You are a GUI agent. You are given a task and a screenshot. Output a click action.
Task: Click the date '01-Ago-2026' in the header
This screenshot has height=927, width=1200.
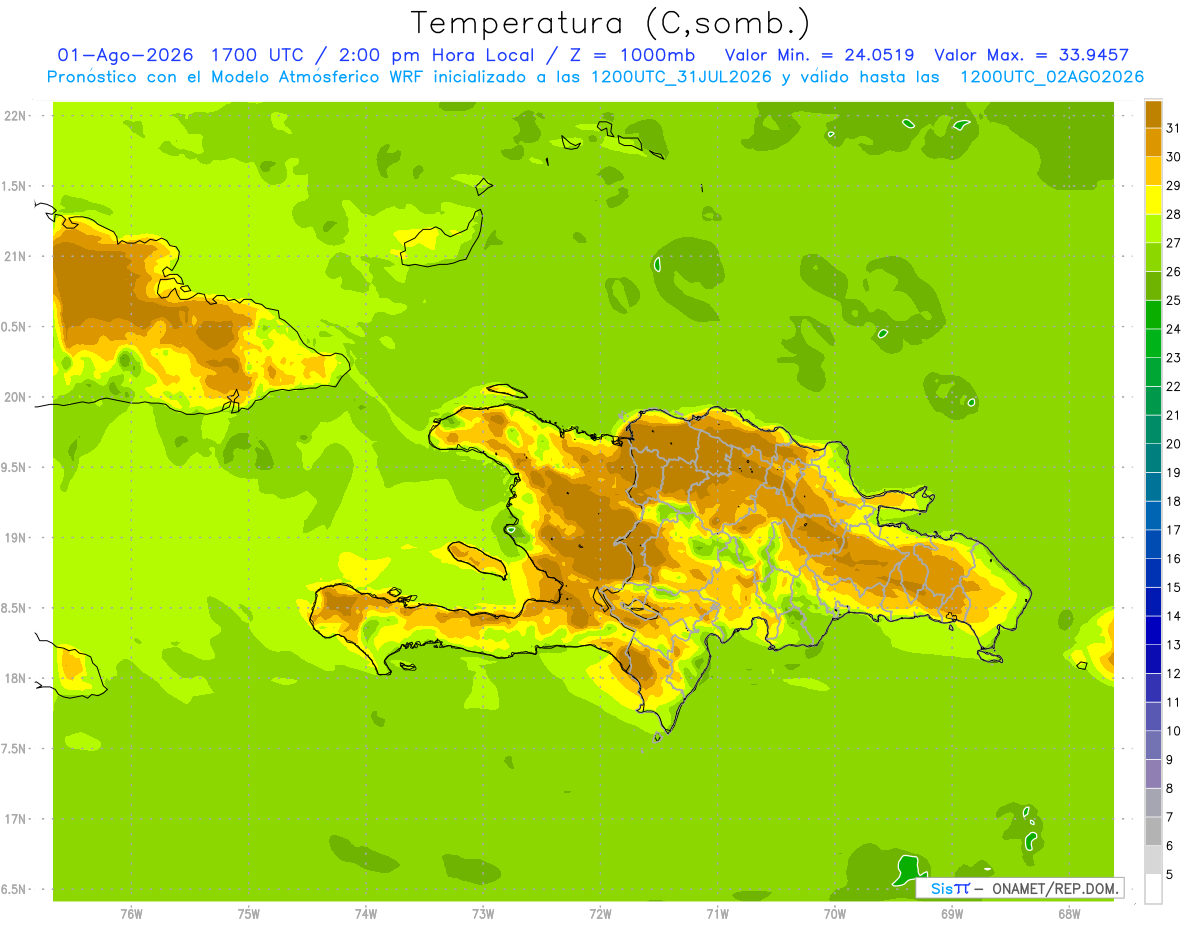(125, 55)
